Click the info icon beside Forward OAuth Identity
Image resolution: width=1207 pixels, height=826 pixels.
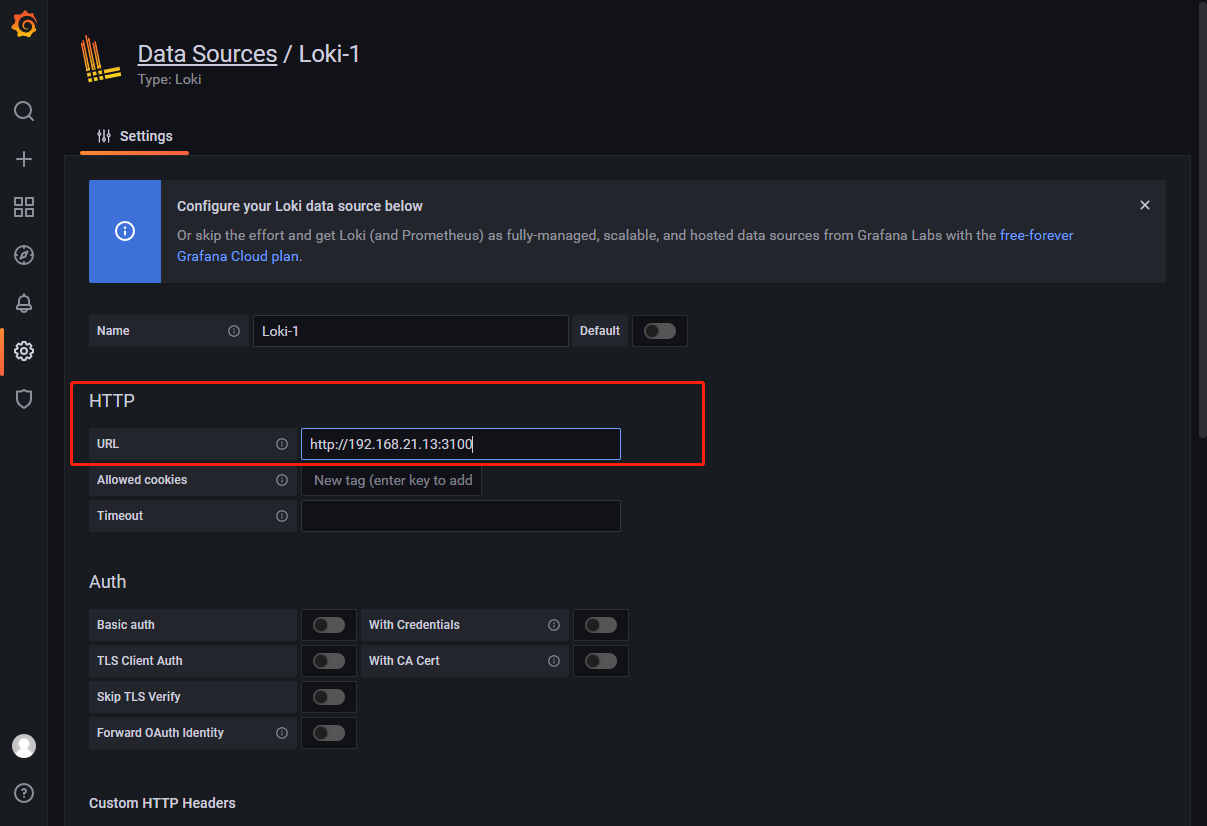(282, 733)
